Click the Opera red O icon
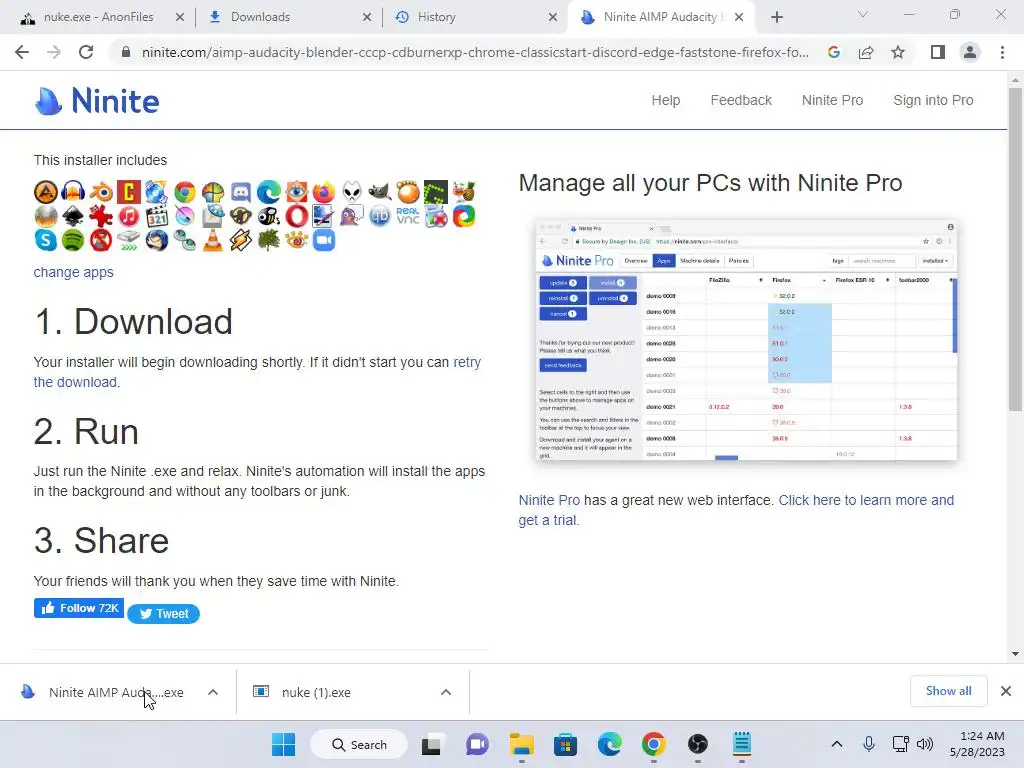Screen dimensions: 1024x768 [x=296, y=216]
